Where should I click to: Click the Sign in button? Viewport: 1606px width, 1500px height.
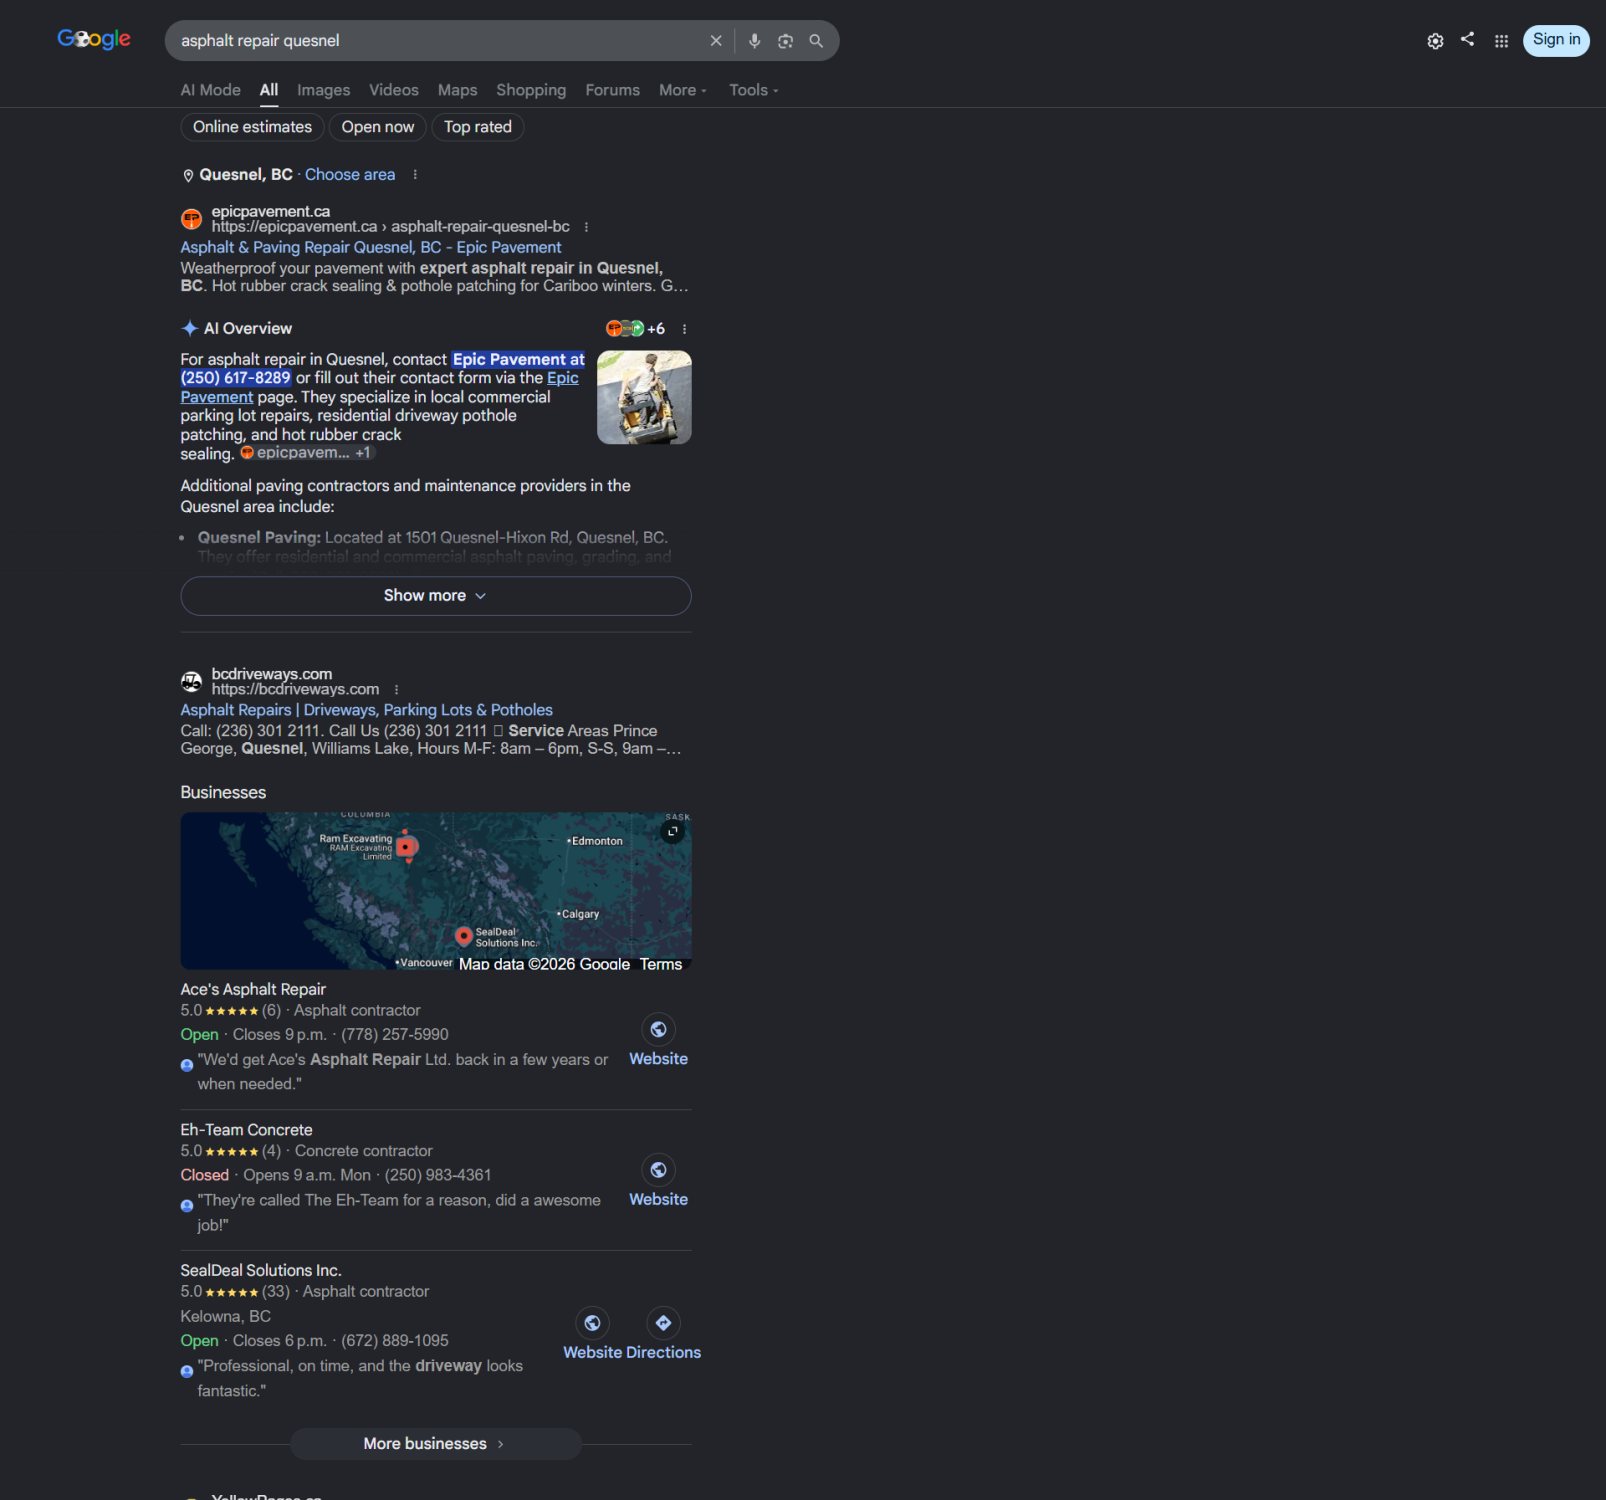[x=1556, y=40]
